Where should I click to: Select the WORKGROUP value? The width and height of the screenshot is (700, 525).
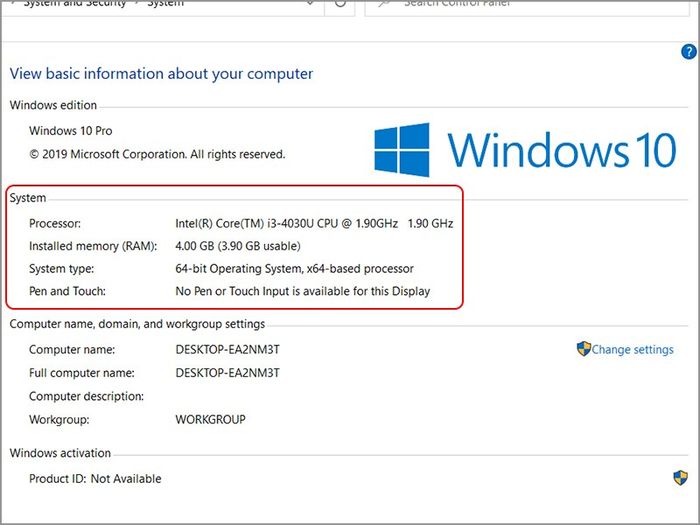pos(210,420)
